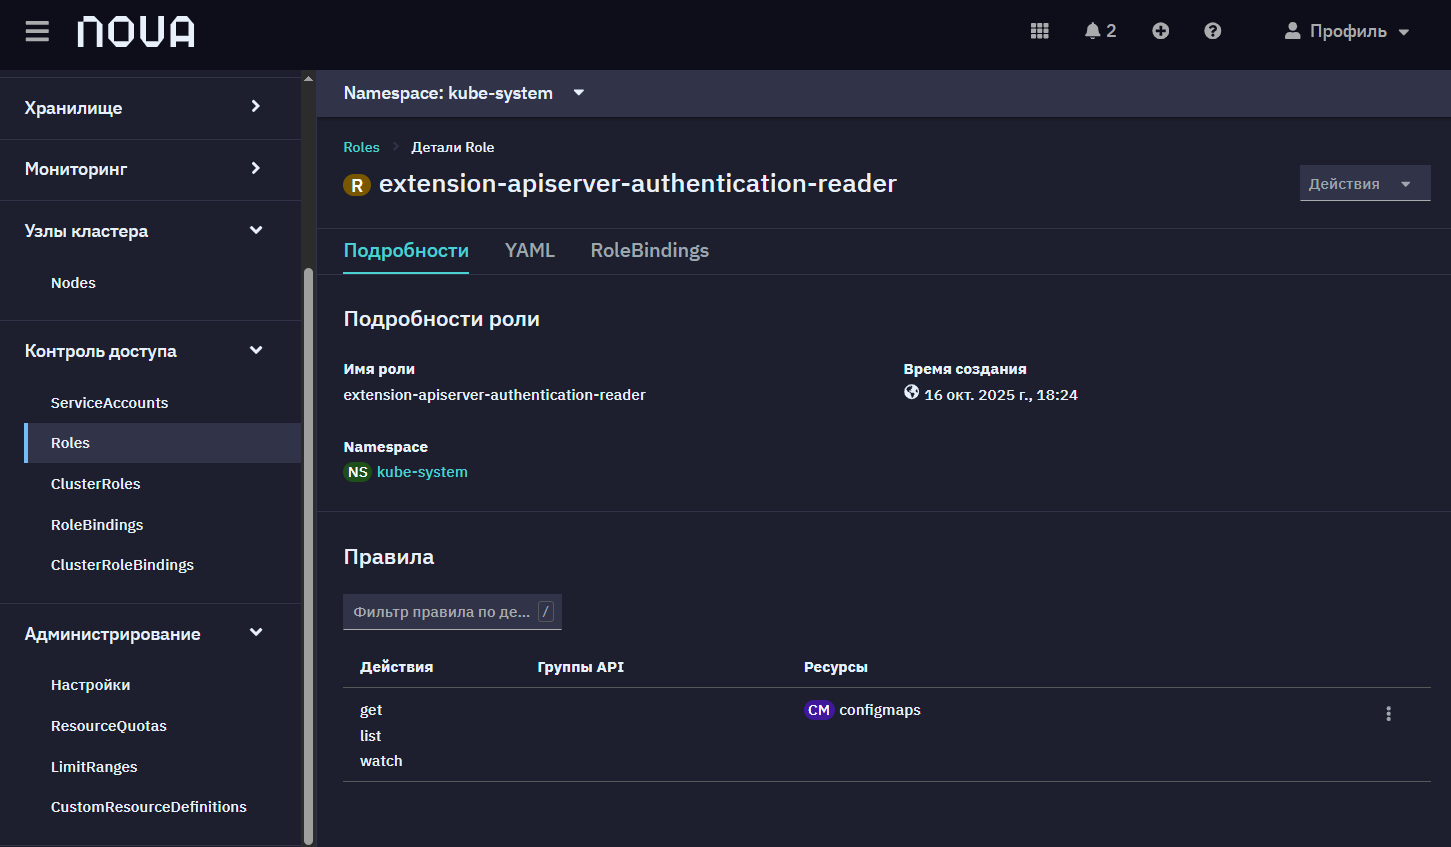The height and width of the screenshot is (847, 1451).
Task: Click the CM configmaps badge
Action: tap(819, 710)
